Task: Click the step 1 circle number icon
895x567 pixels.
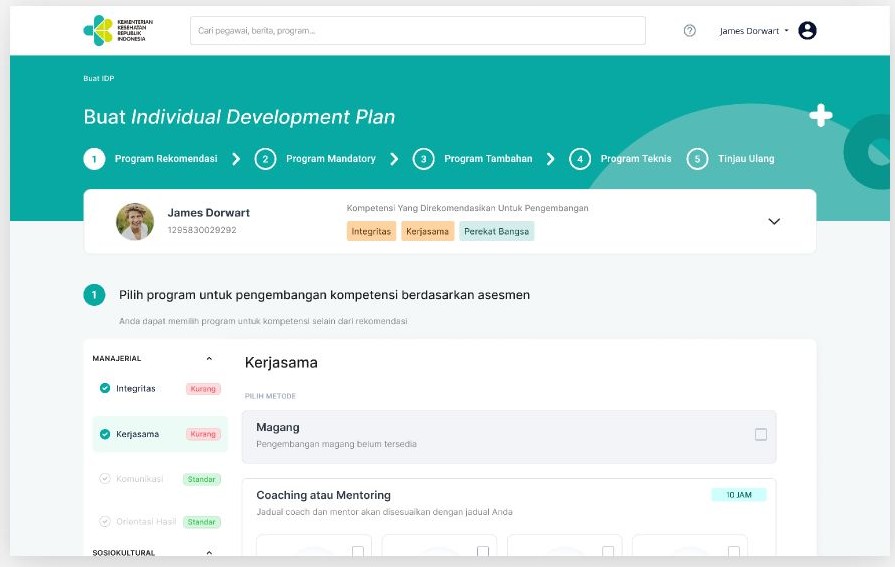Action: (94, 159)
